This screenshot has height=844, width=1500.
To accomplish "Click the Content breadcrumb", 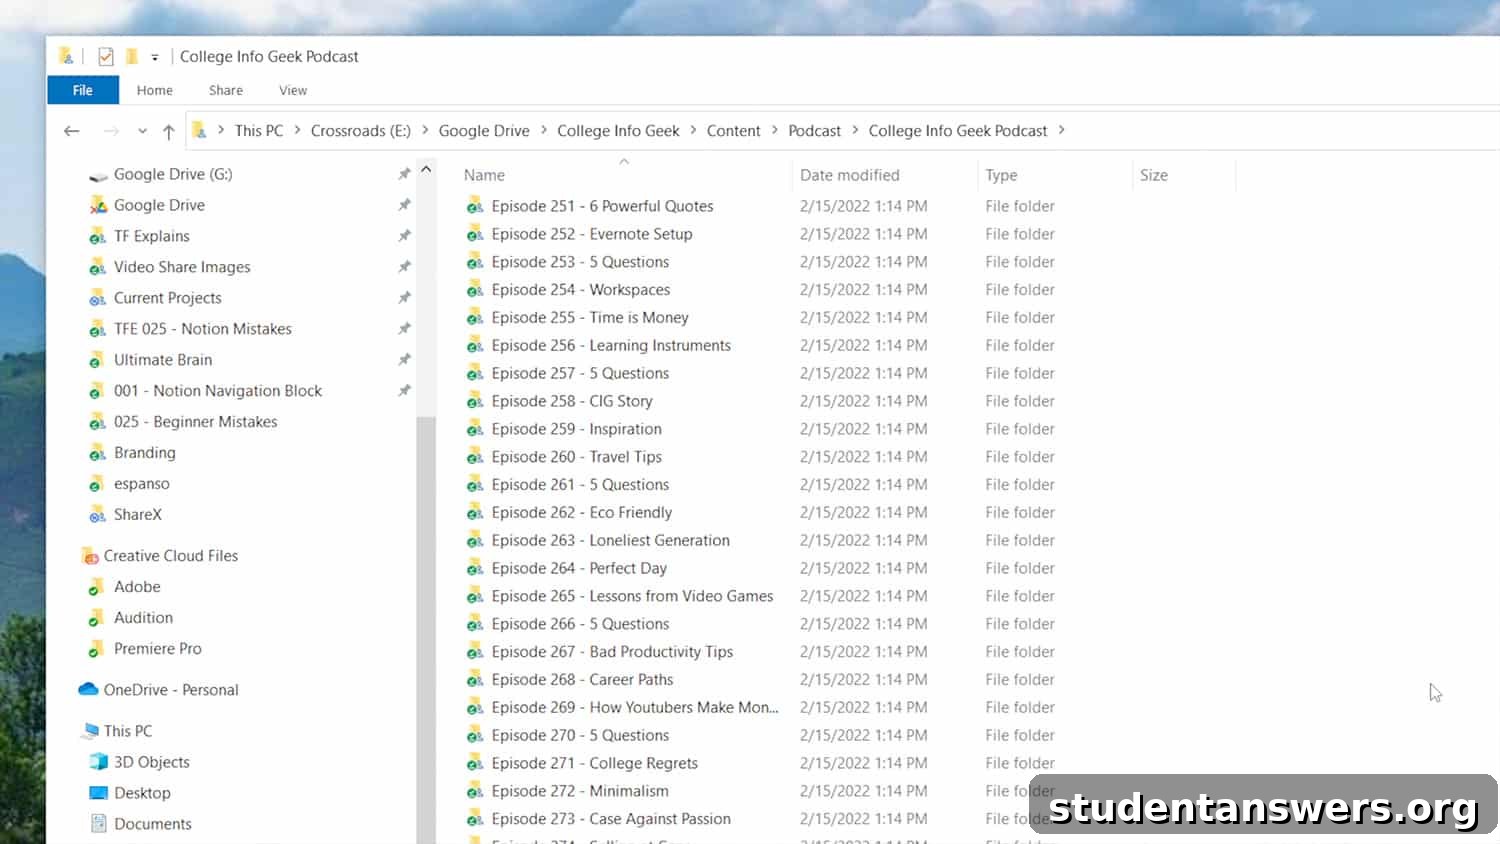I will [x=734, y=131].
